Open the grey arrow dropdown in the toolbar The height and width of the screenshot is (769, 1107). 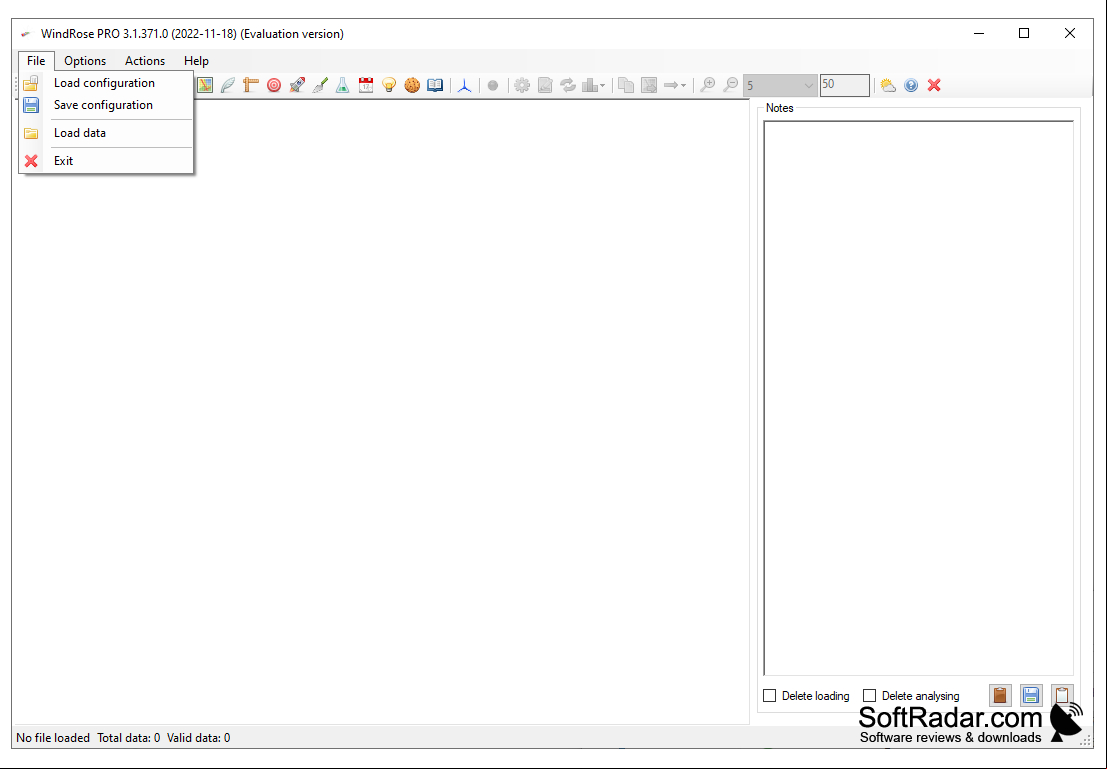click(675, 85)
